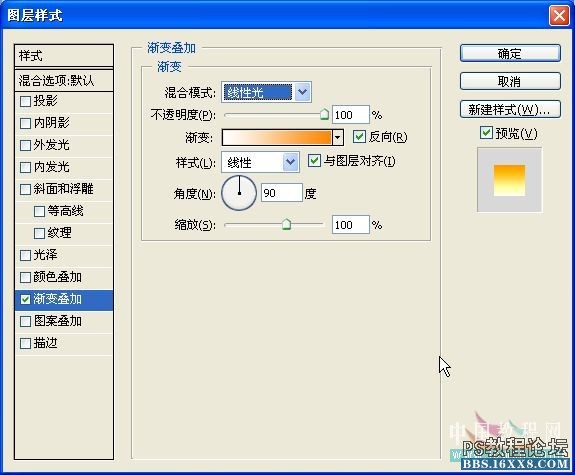
Task: Open the 斜面和浮雕 bevel settings
Action: click(x=64, y=189)
